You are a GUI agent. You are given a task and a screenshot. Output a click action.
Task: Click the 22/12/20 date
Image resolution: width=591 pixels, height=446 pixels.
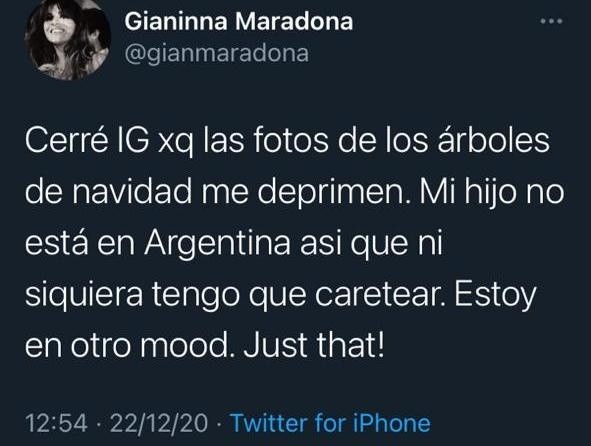(159, 423)
